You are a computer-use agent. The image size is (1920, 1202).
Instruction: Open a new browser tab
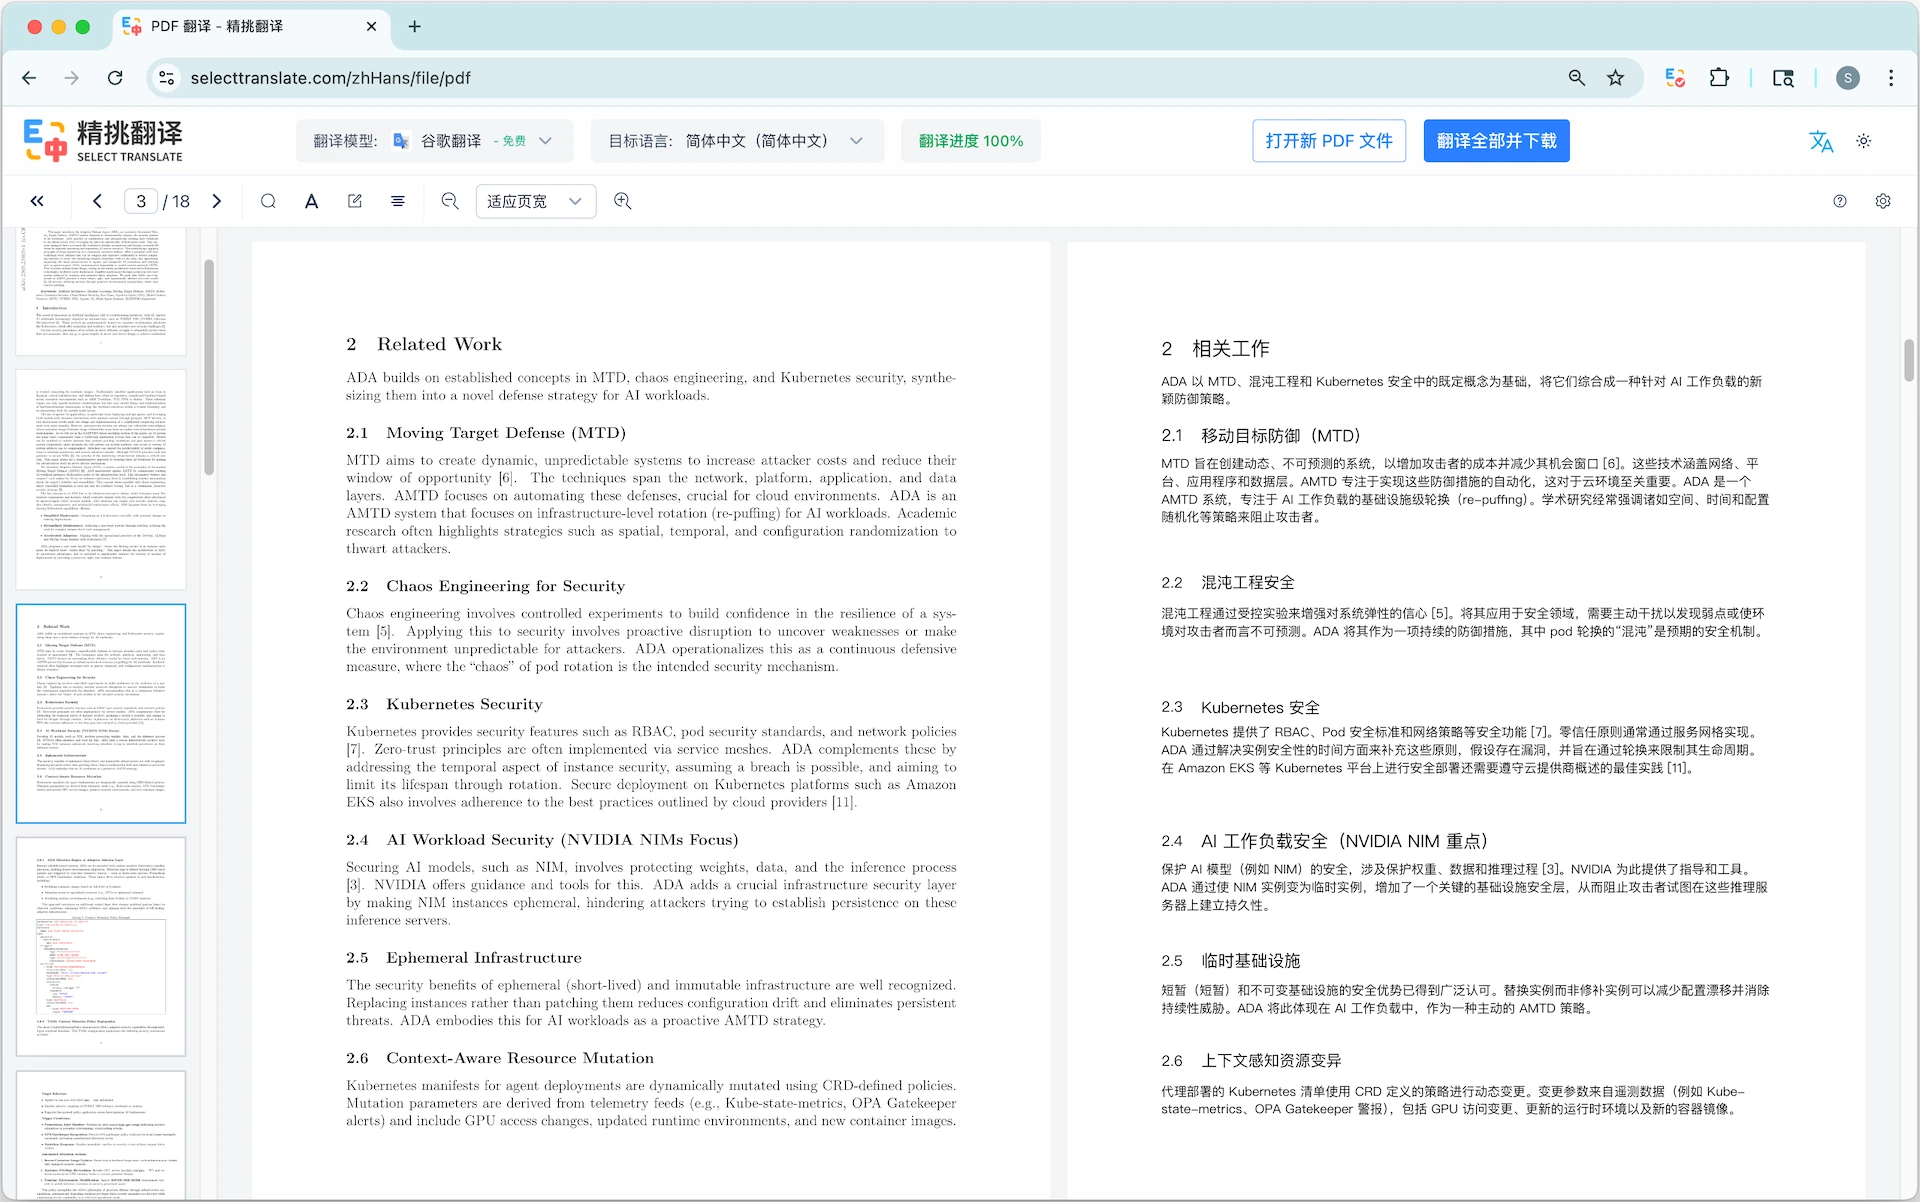415,26
